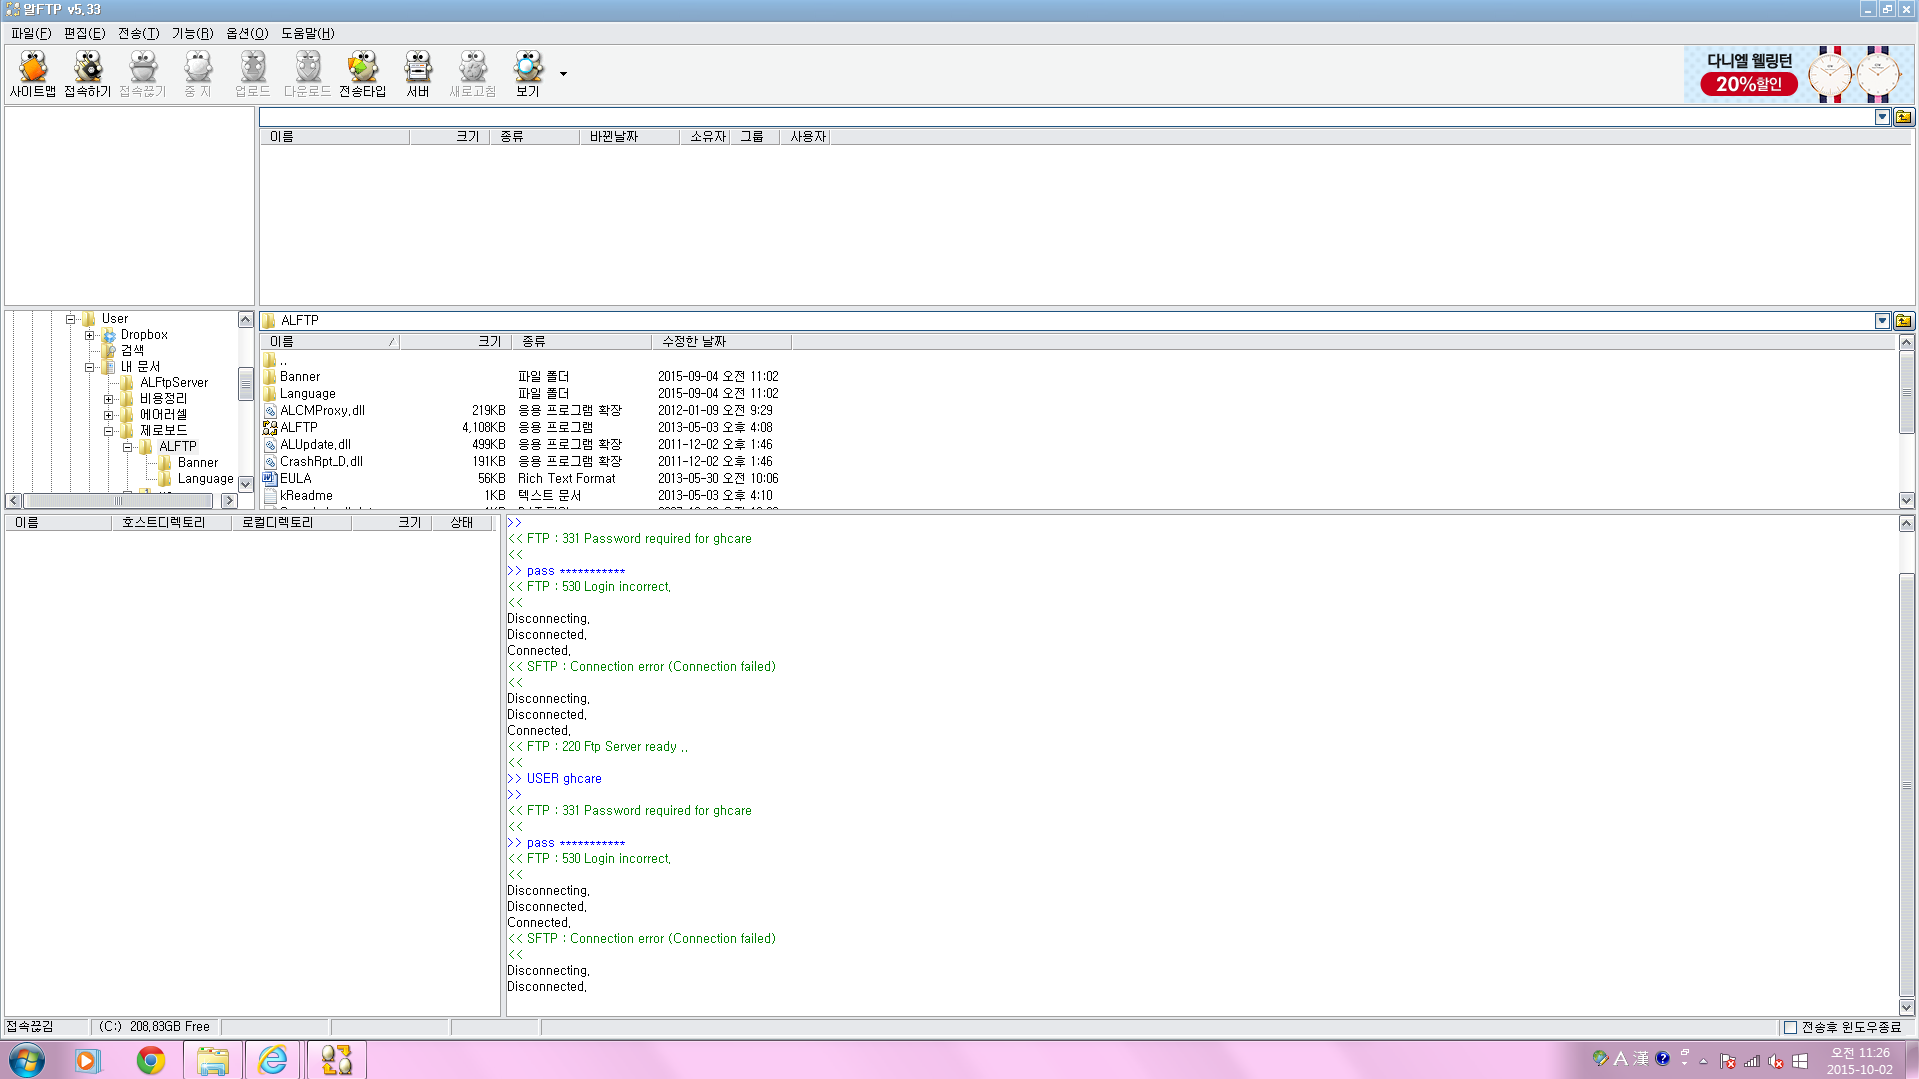
Task: Collapse the ALFTP folder tree node
Action: pos(128,447)
